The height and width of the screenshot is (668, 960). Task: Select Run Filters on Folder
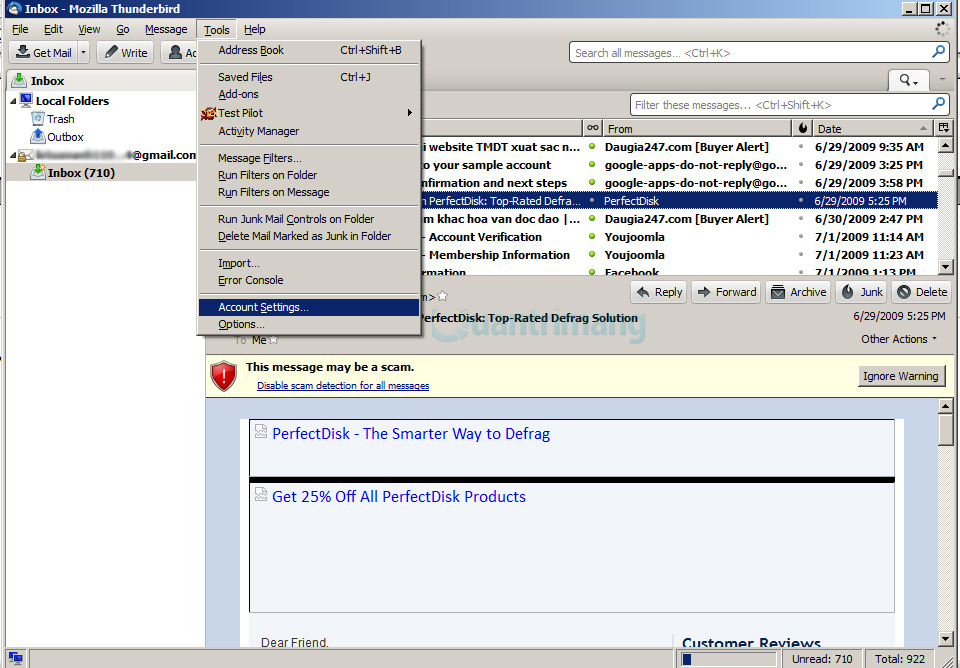coord(309,175)
